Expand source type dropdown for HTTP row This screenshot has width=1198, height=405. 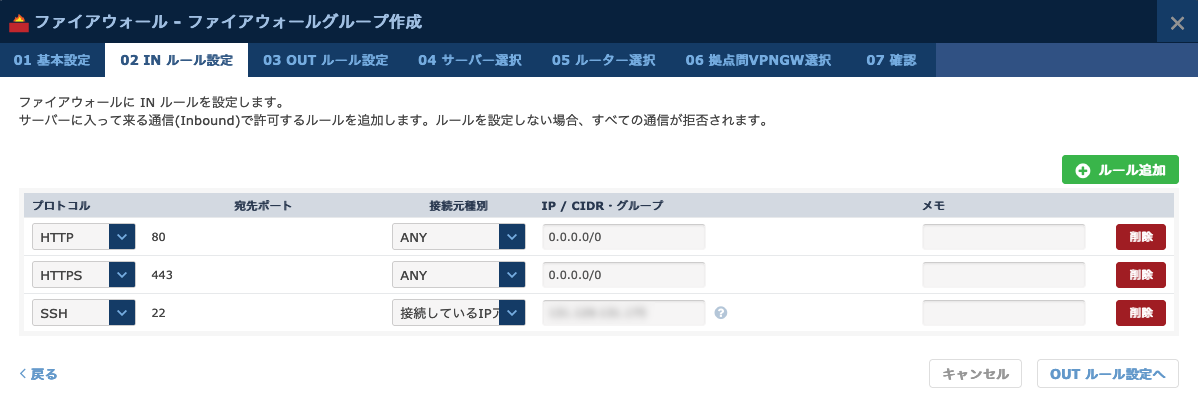pos(458,237)
